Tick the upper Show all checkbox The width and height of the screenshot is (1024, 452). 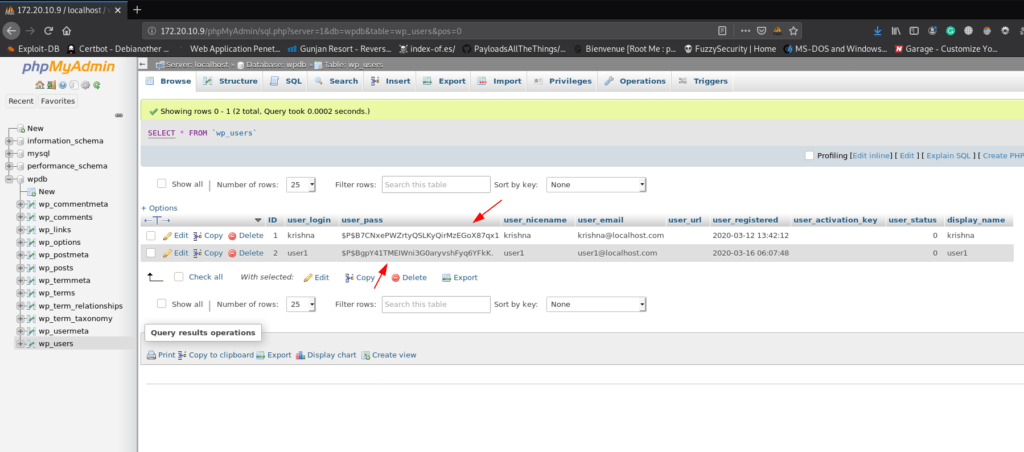161,184
